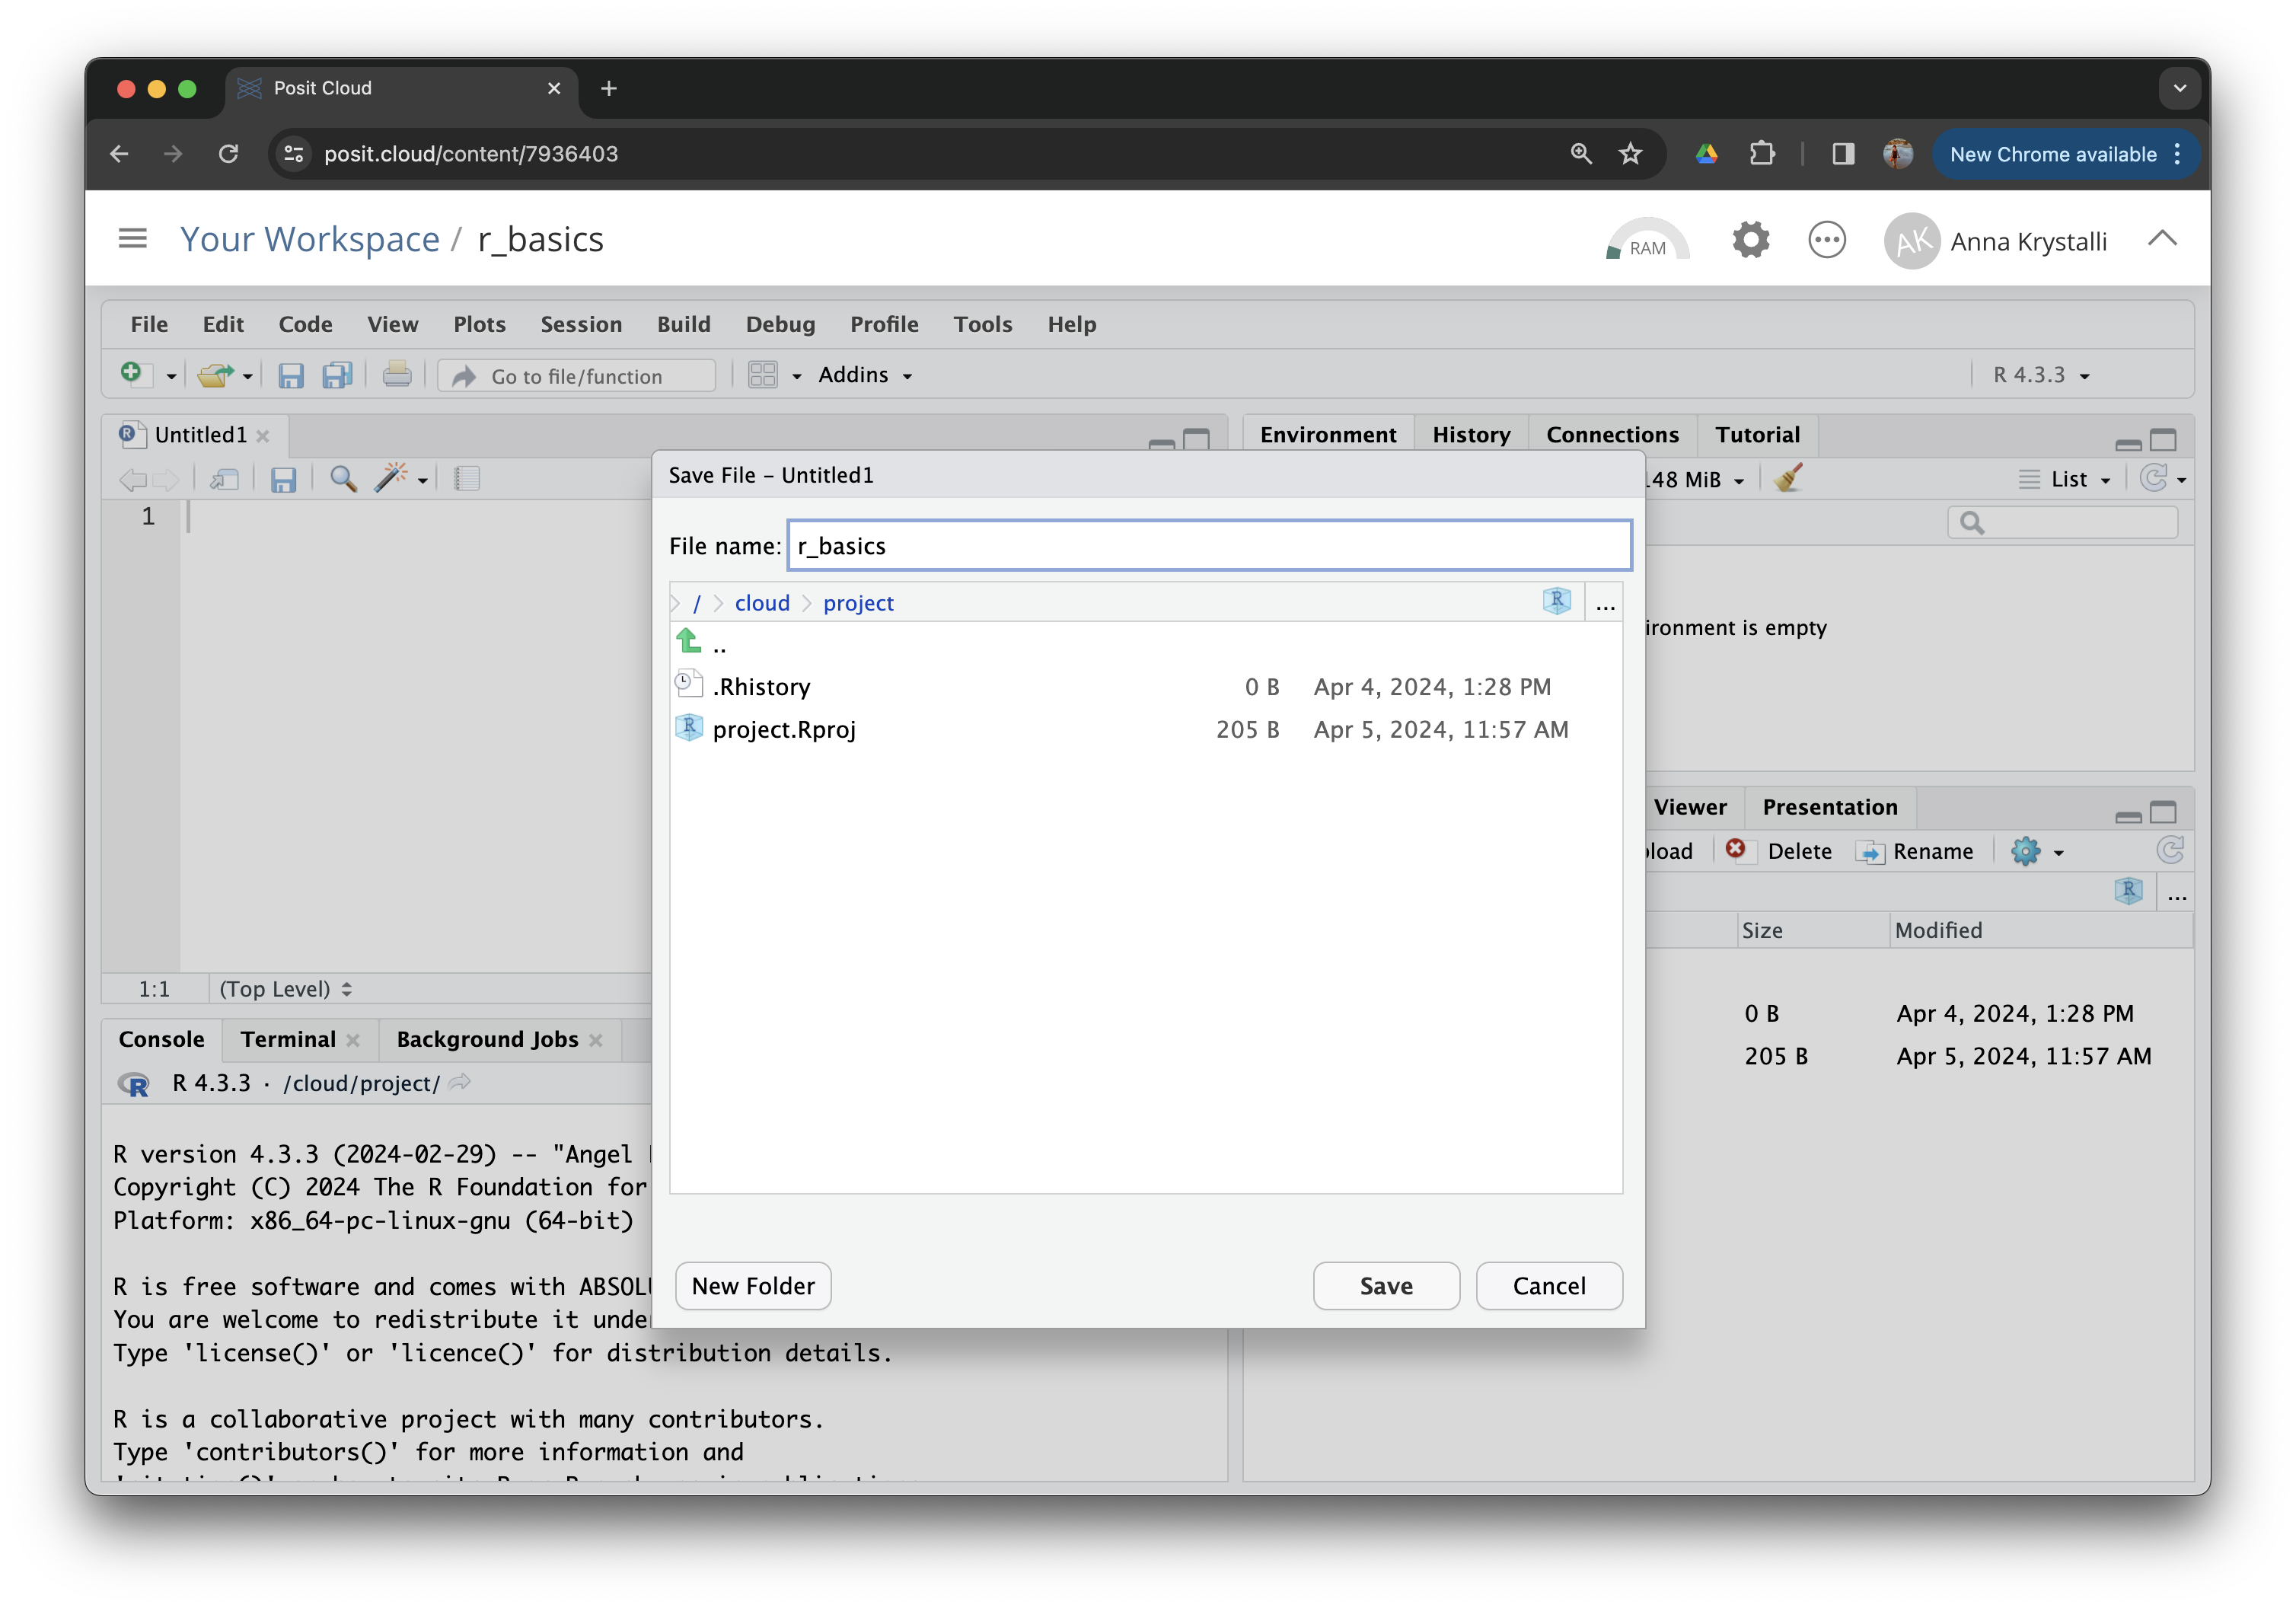Screen dimensions: 2296x1608
Task: Open the List view dropdown
Action: coord(2065,480)
